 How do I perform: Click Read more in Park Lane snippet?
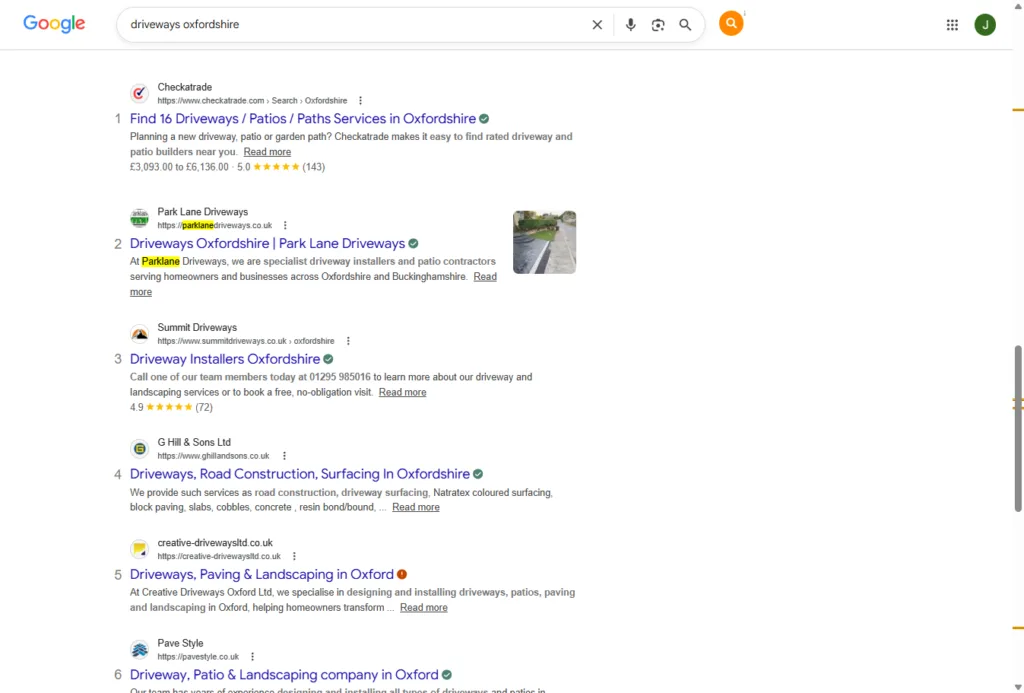[485, 277]
